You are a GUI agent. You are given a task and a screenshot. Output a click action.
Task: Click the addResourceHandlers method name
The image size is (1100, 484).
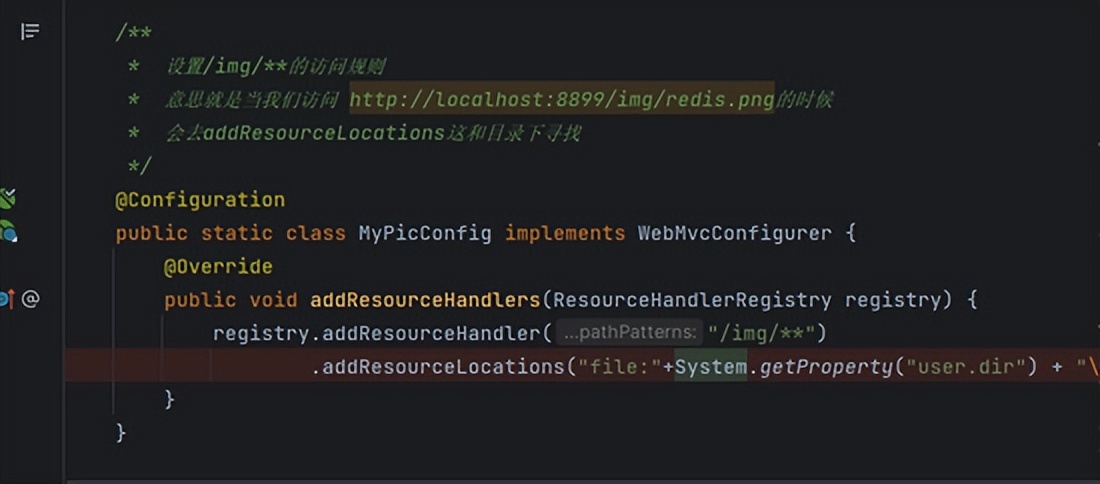coord(425,301)
